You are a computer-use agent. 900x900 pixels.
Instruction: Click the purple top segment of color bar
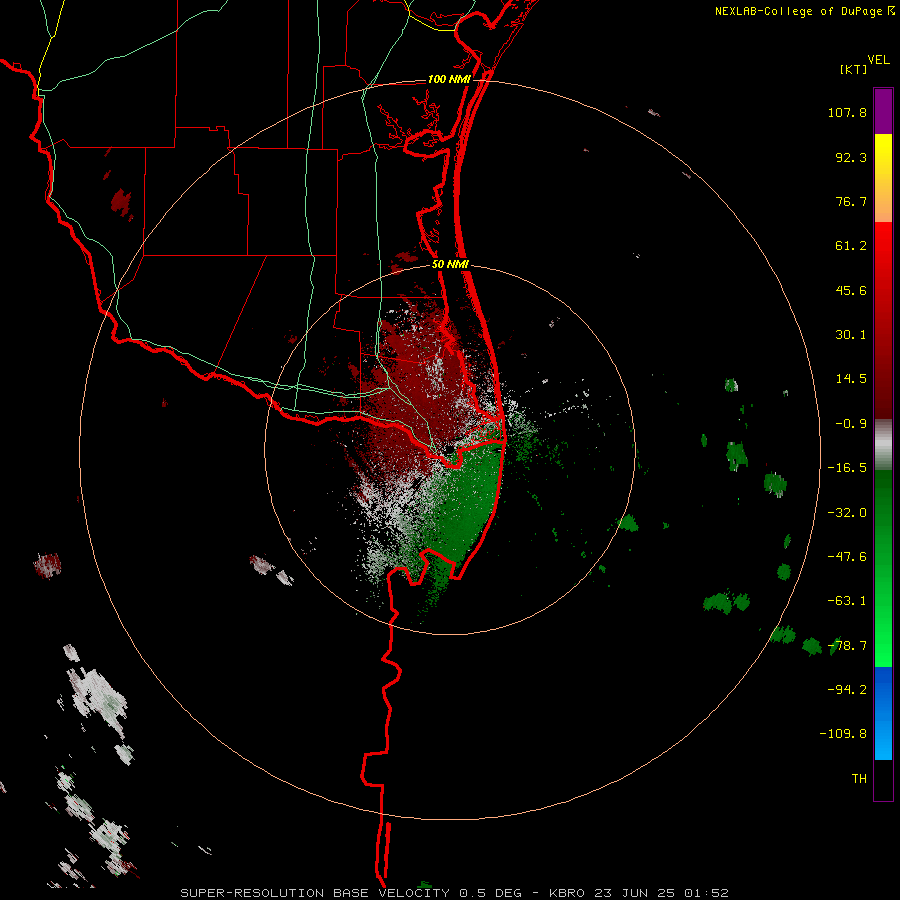click(x=883, y=111)
